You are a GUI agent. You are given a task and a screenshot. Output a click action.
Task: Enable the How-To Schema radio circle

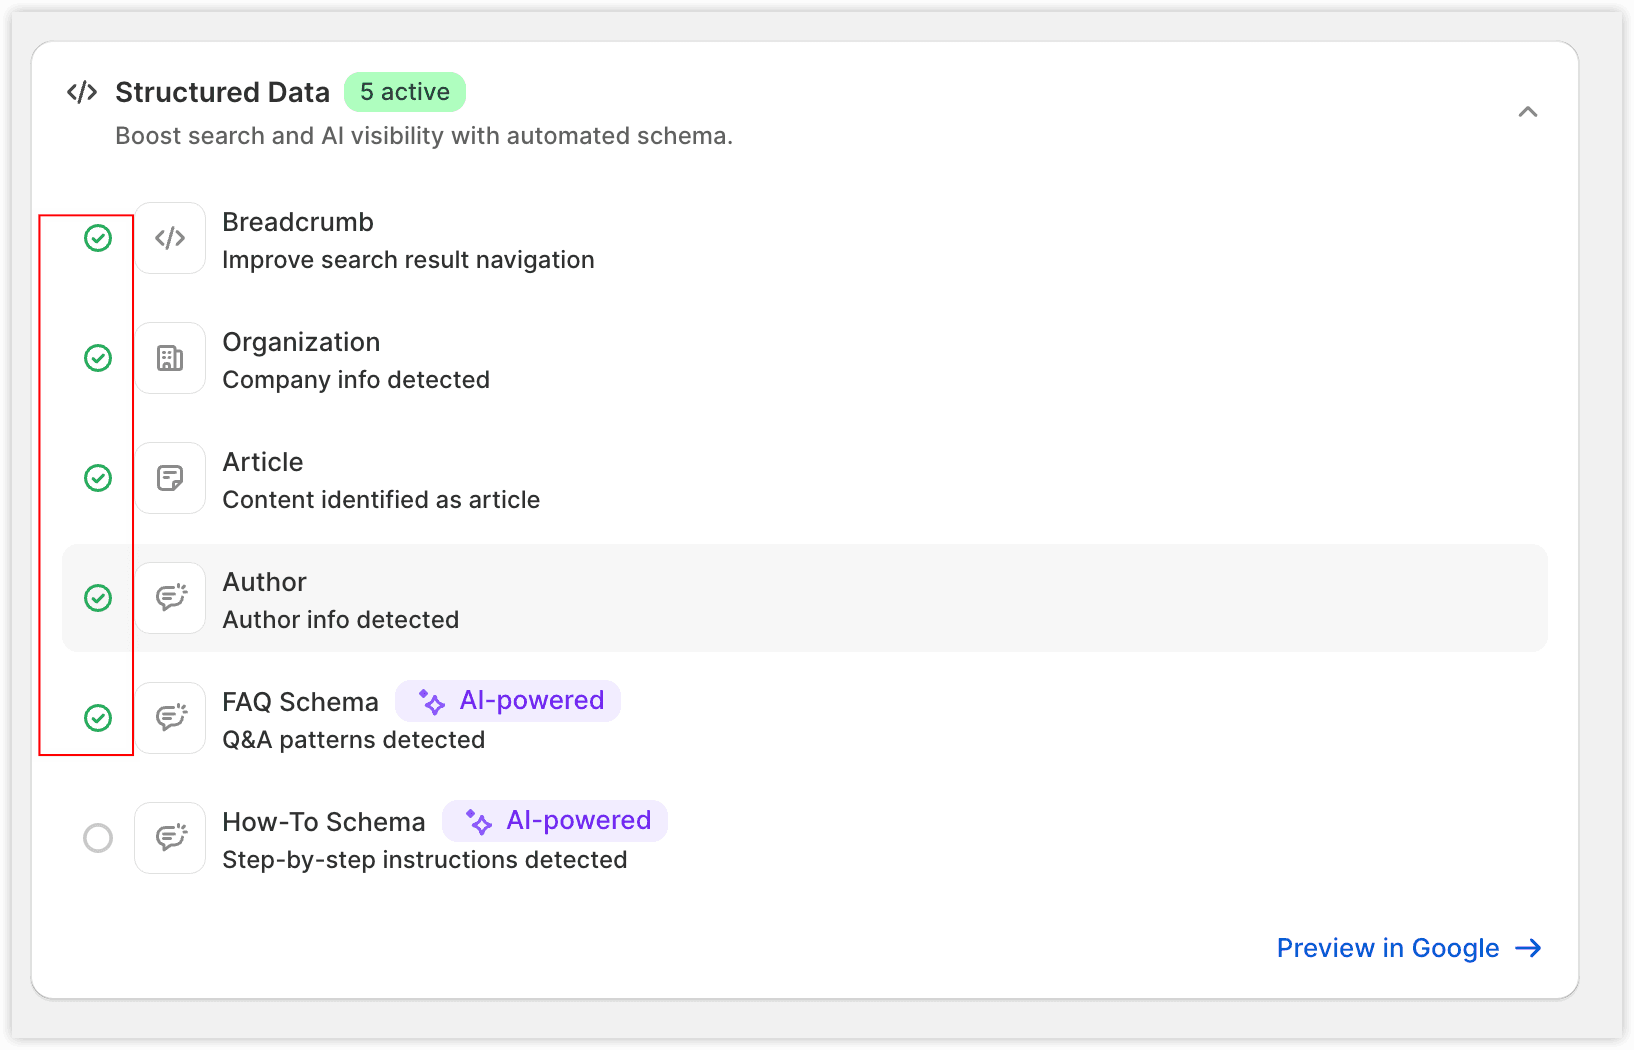pos(98,838)
